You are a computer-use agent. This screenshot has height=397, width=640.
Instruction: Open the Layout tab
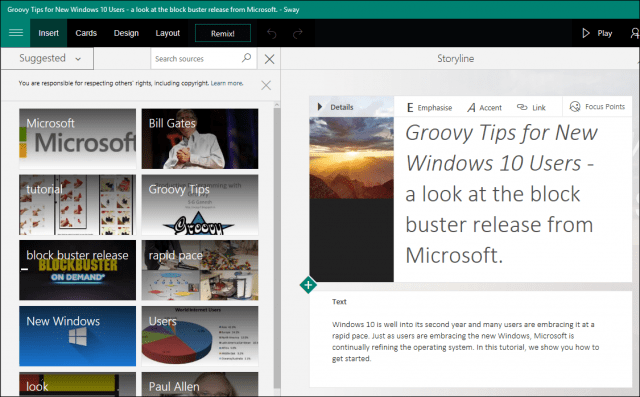167,33
